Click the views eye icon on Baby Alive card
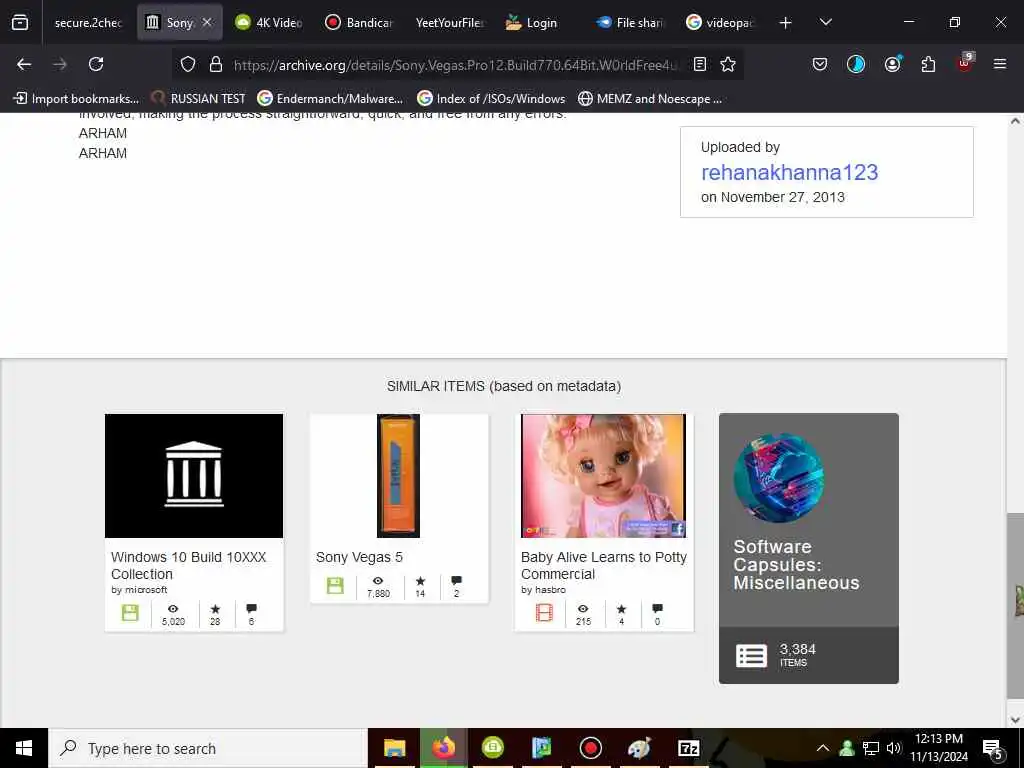Image resolution: width=1024 pixels, height=768 pixels. pyautogui.click(x=583, y=609)
